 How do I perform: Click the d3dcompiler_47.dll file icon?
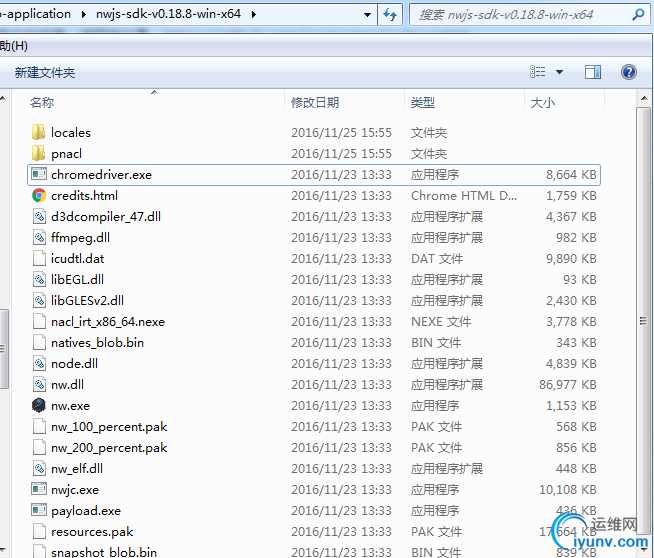point(39,216)
